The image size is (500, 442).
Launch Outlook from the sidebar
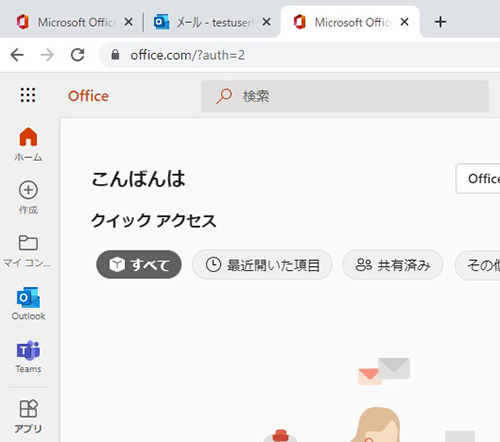click(28, 303)
